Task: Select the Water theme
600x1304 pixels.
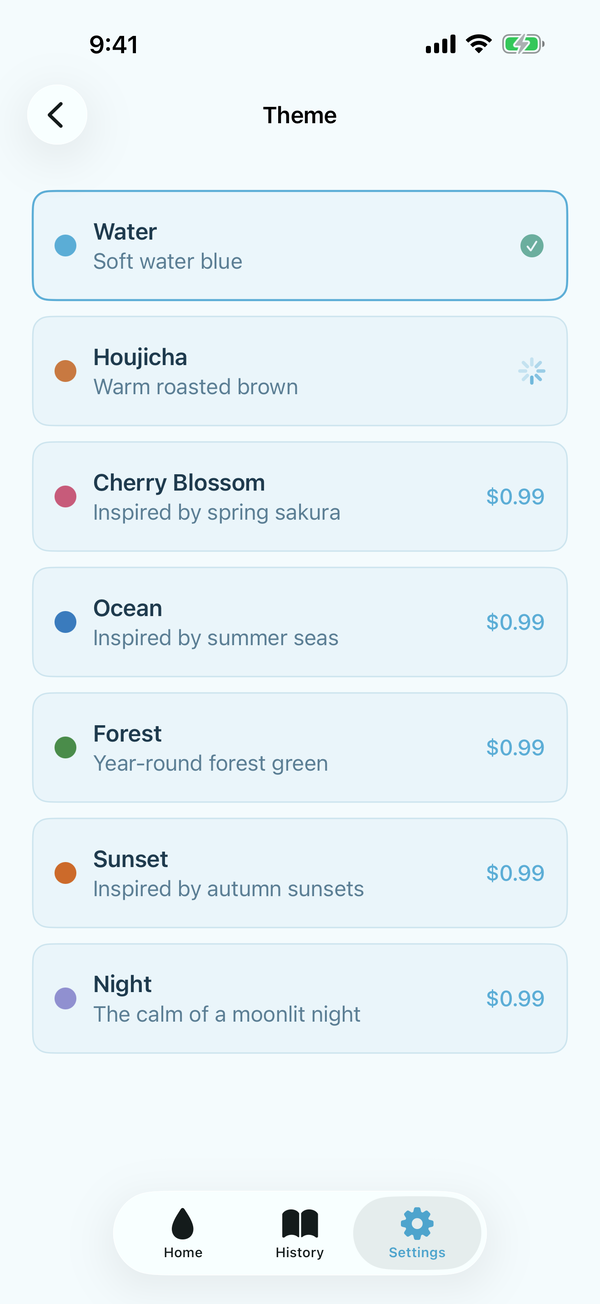Action: click(300, 245)
